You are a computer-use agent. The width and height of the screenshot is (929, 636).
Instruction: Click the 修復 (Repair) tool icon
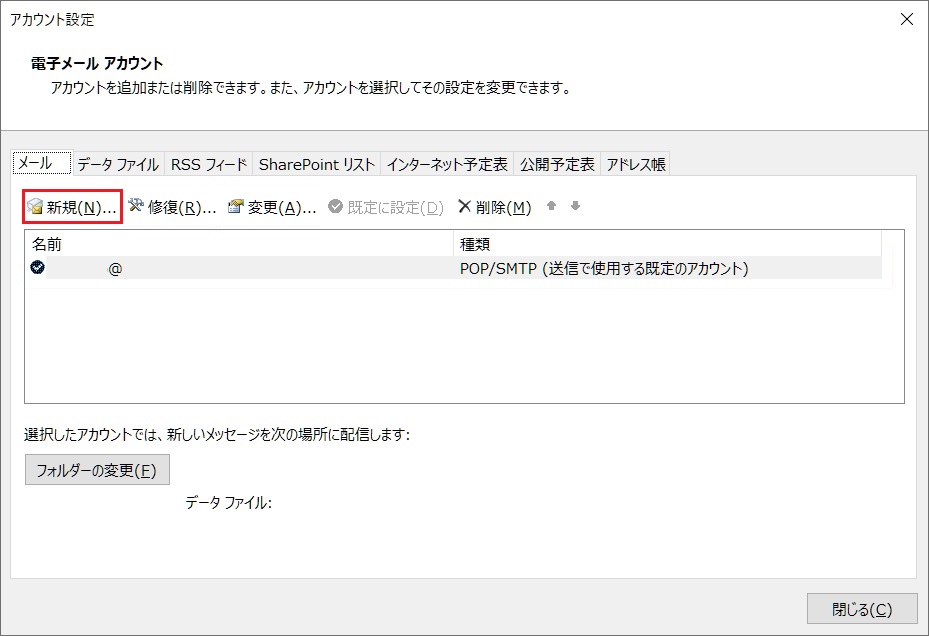coord(136,207)
